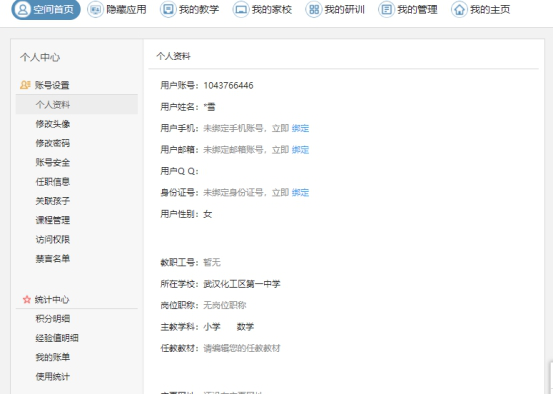The height and width of the screenshot is (395, 554).
Task: Click the 我的主页 house icon
Action: coord(459,10)
